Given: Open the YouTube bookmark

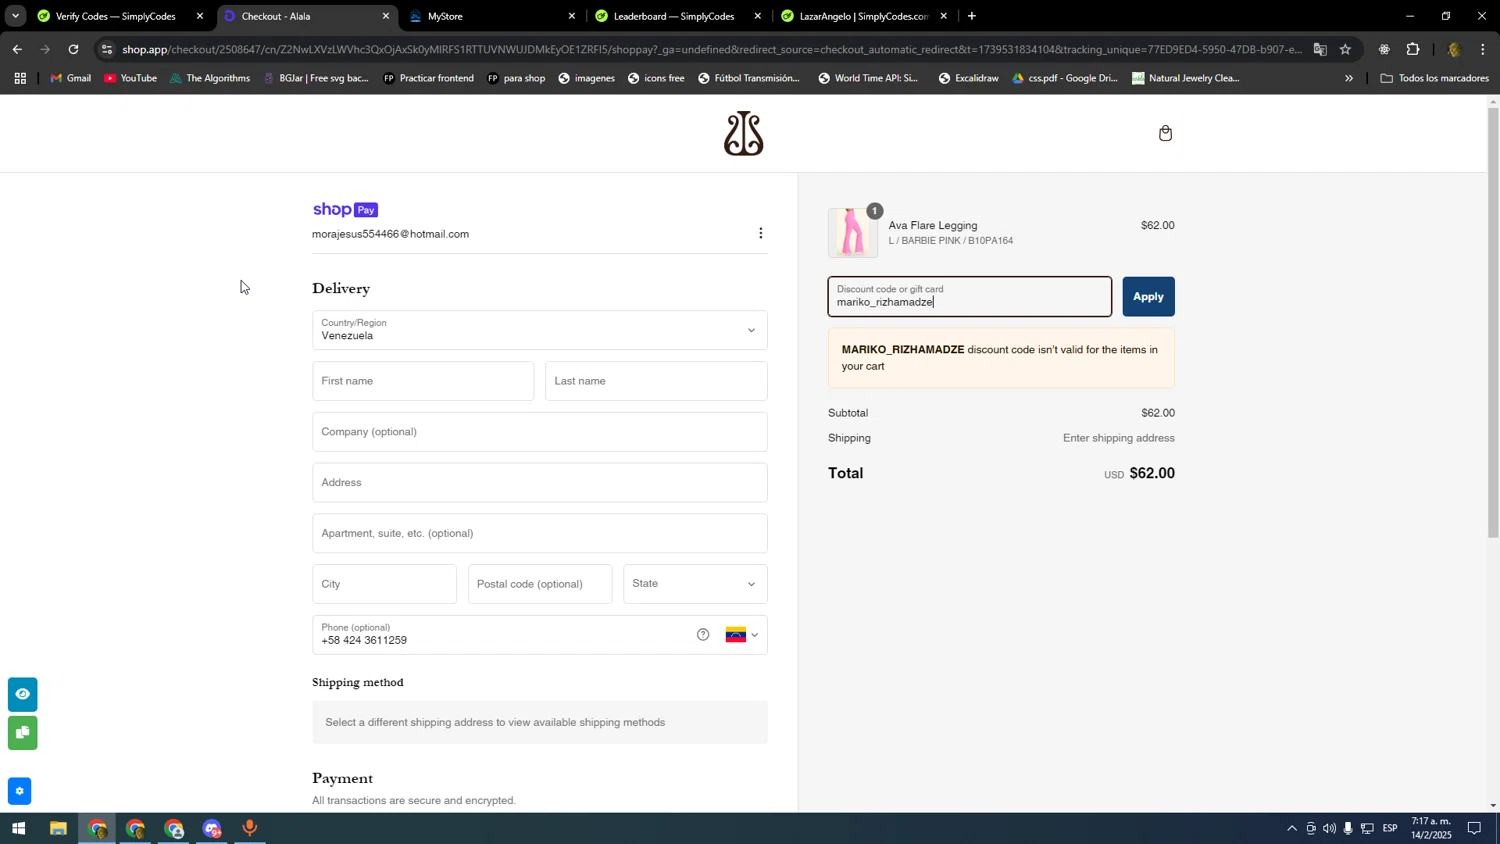Looking at the screenshot, I should pyautogui.click(x=131, y=78).
